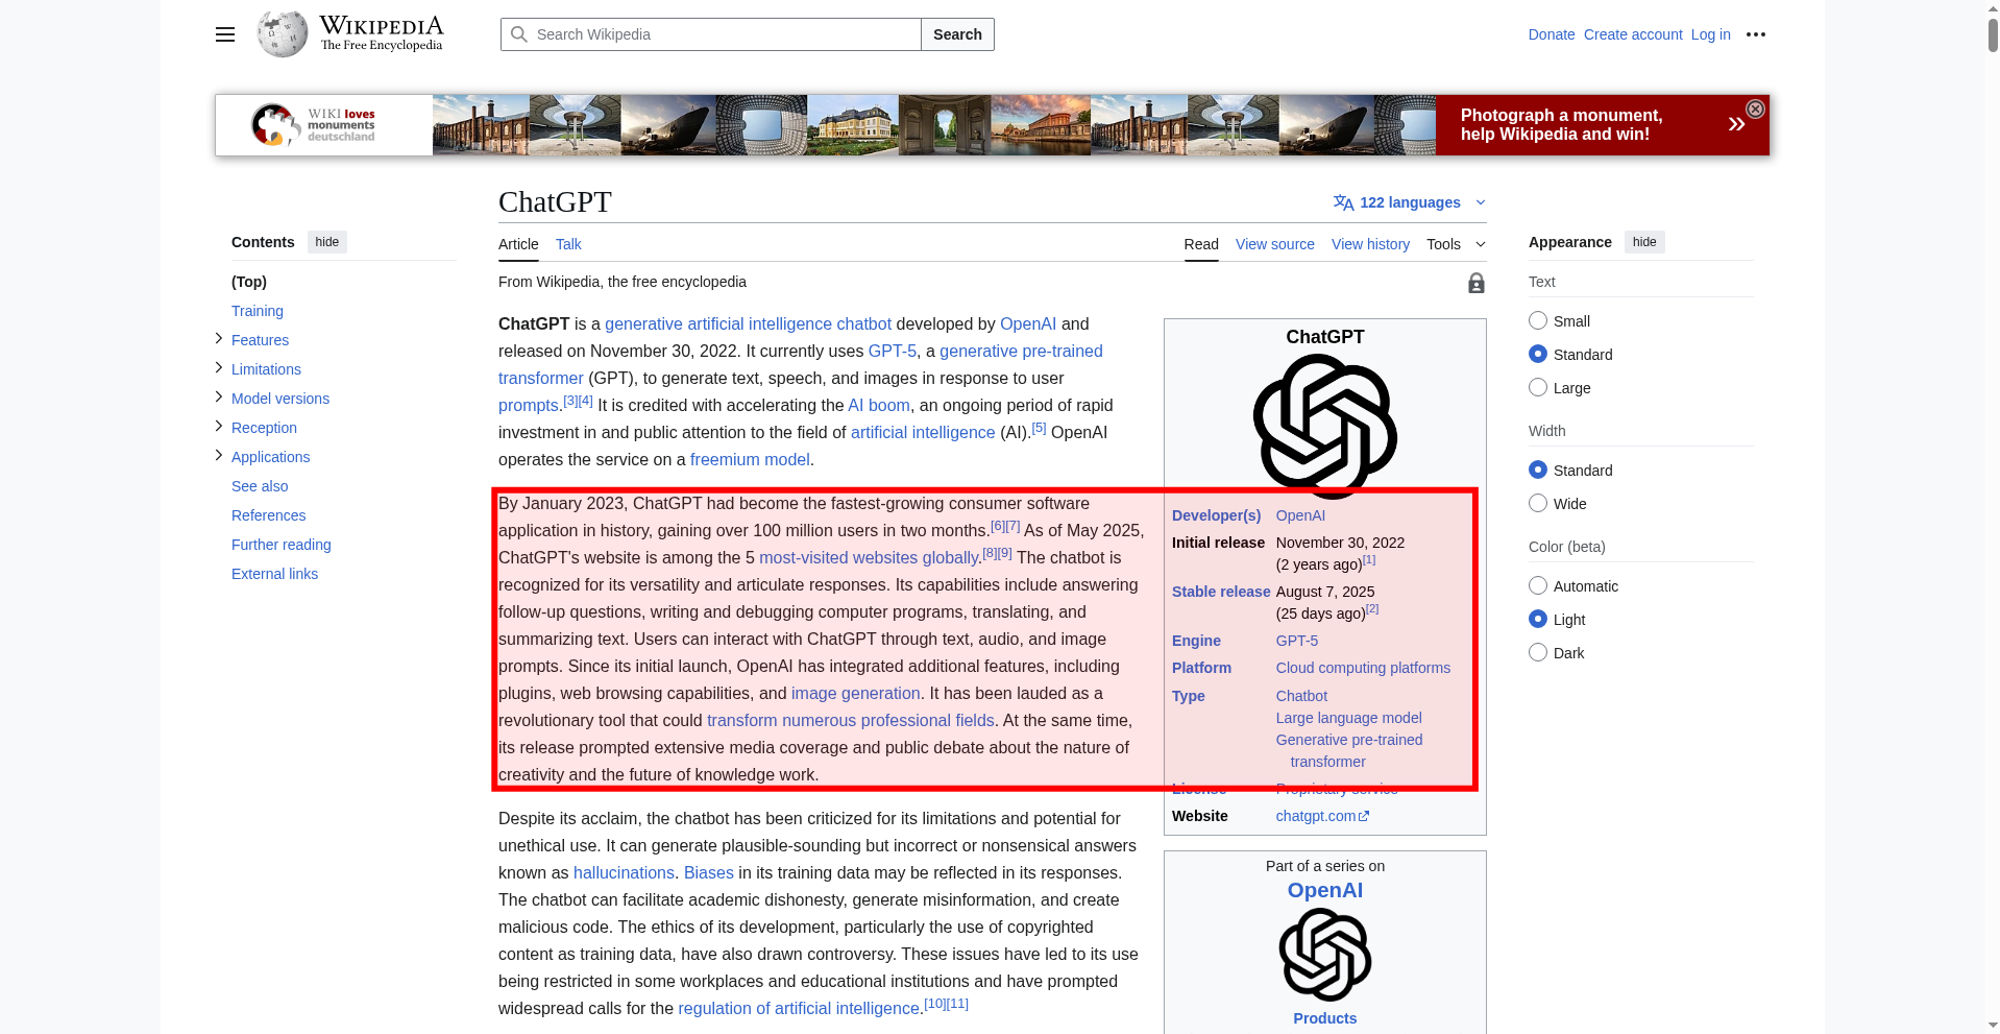Hide the Appearance panel

[1644, 242]
